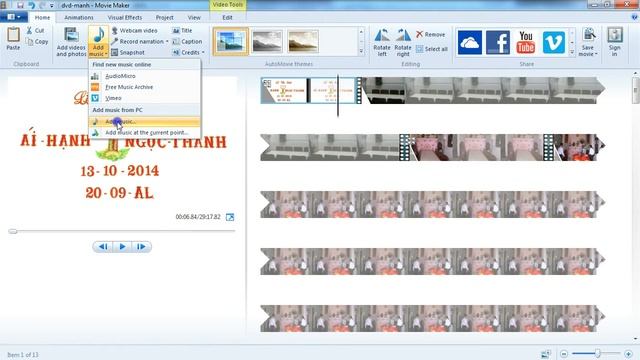
Task: Share movie to OneDrive cloud
Action: coord(470,42)
